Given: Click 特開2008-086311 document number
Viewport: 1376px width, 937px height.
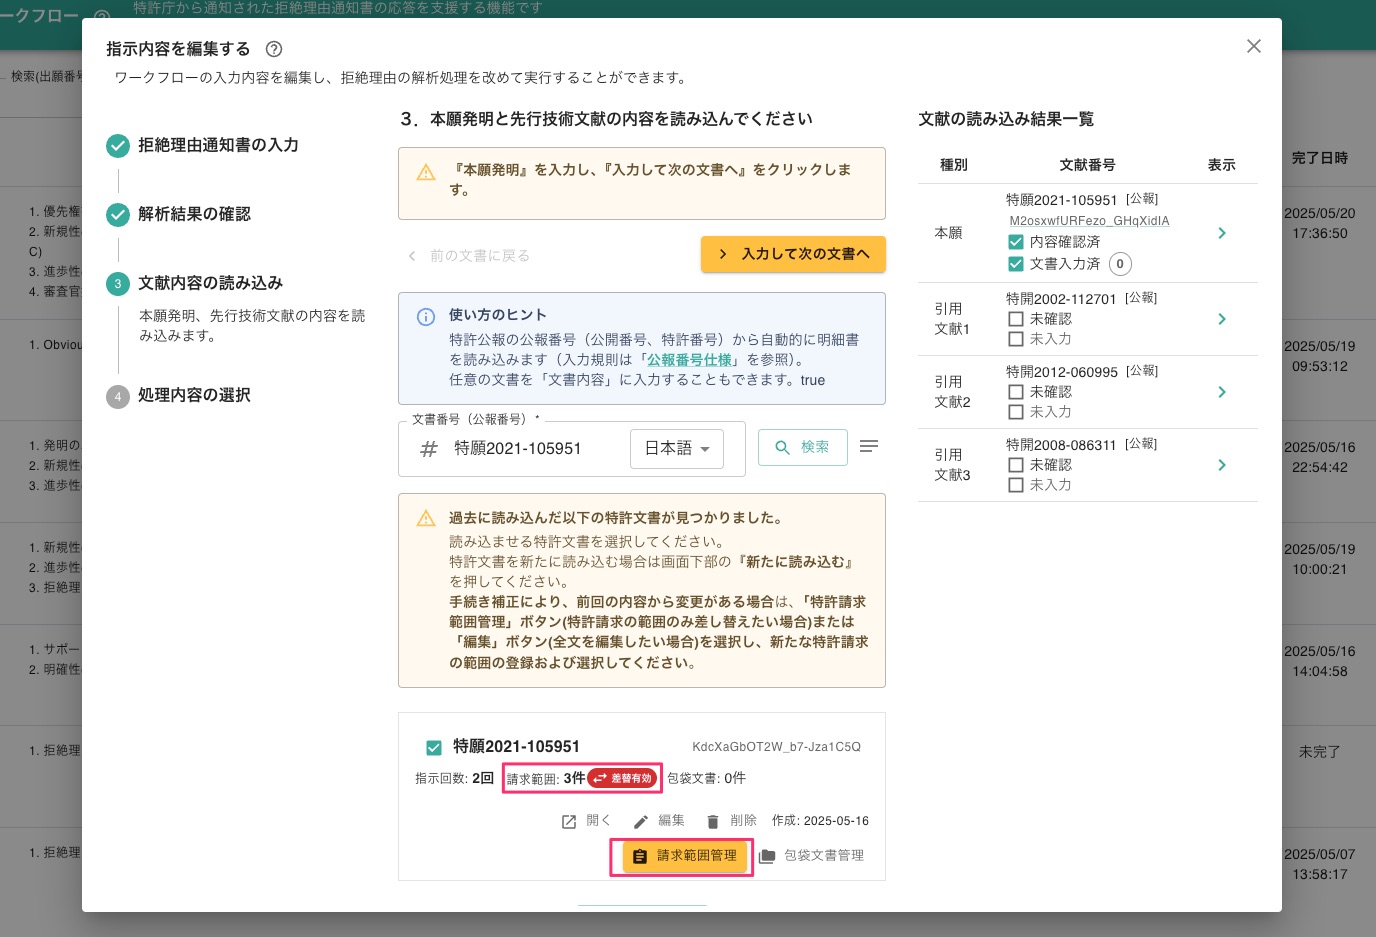Looking at the screenshot, I should coord(1061,445).
